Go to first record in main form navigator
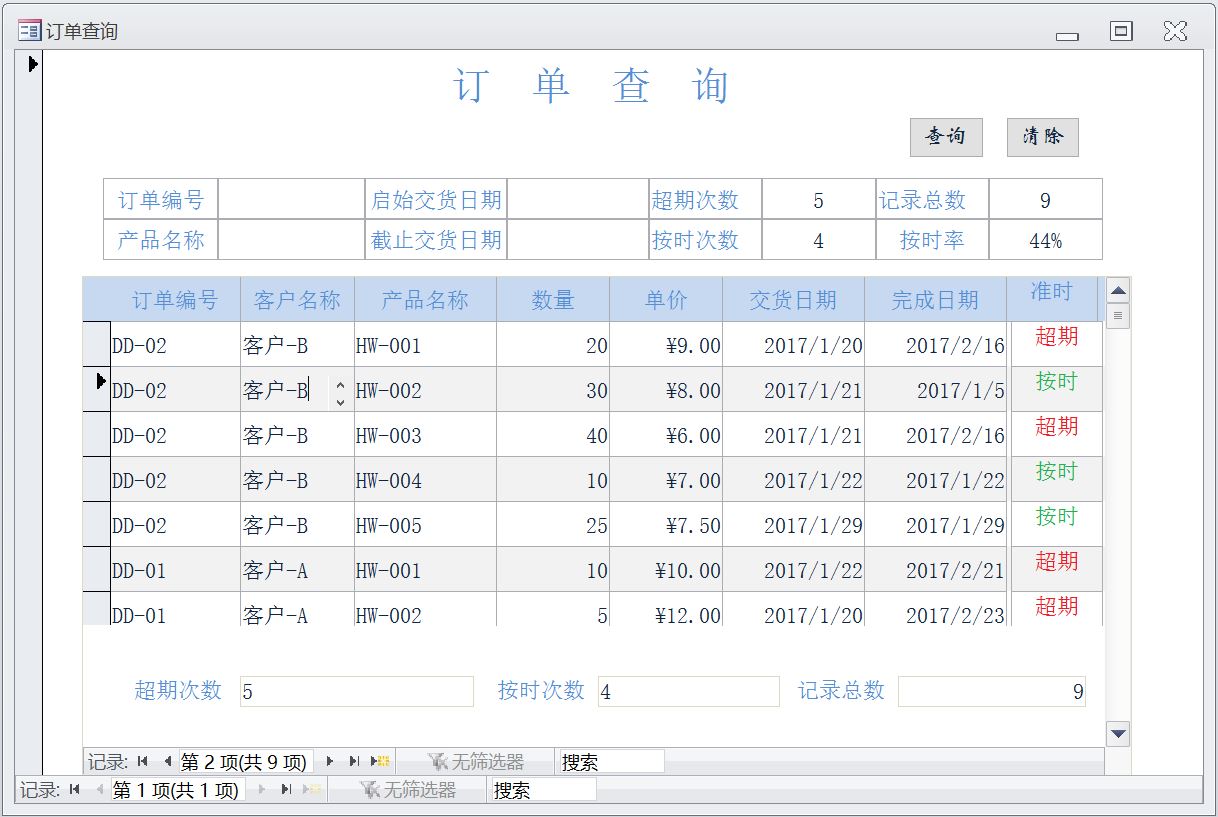The image size is (1218, 817). 75,790
